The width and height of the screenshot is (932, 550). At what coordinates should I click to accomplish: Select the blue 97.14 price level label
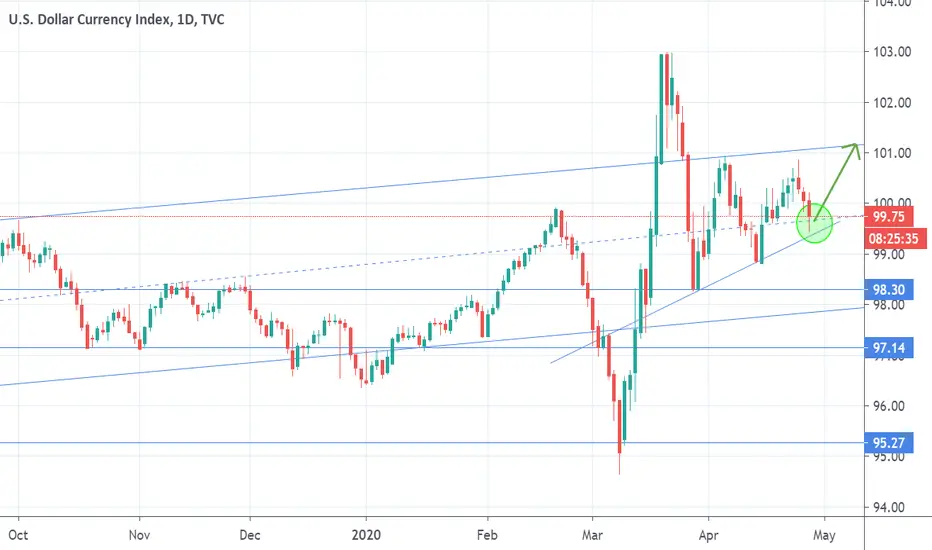[x=888, y=347]
